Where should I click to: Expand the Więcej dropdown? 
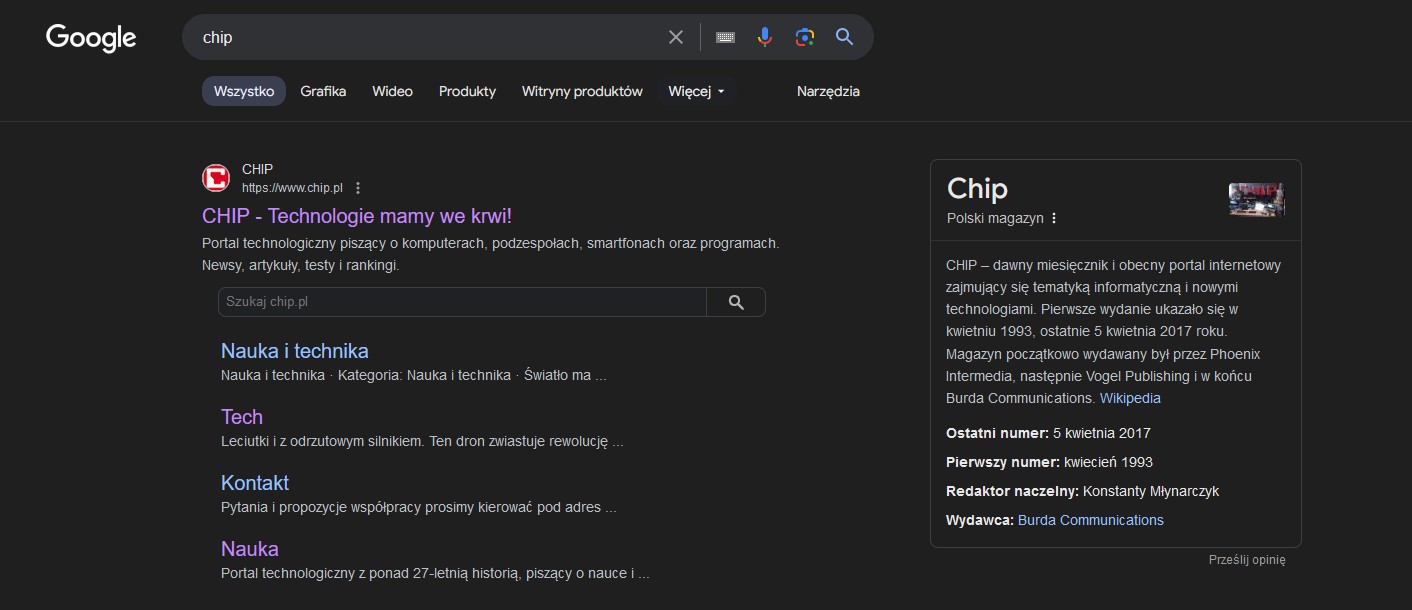(x=696, y=91)
